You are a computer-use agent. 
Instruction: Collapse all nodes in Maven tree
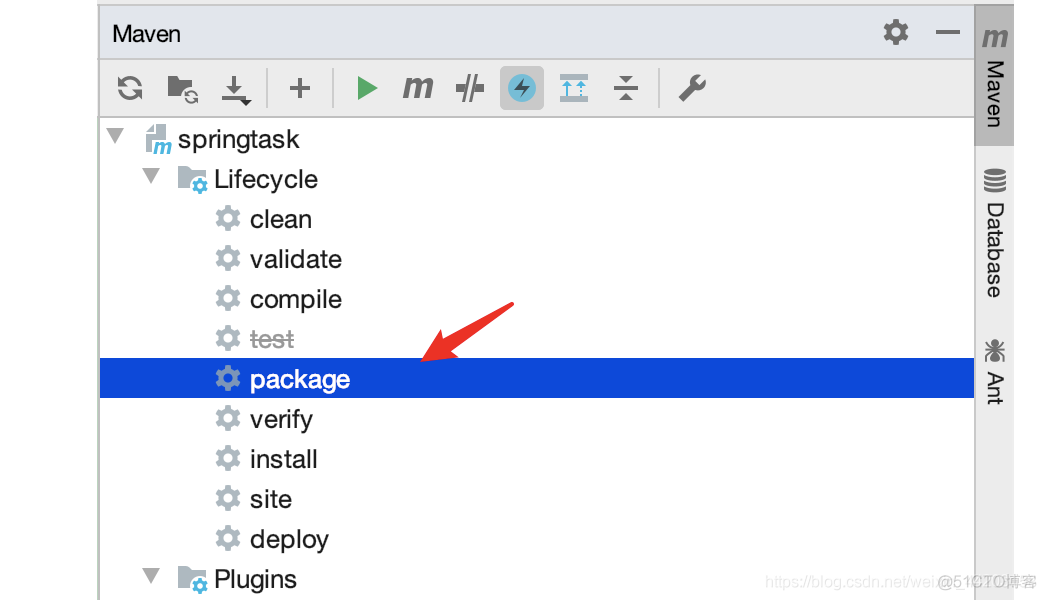[626, 88]
